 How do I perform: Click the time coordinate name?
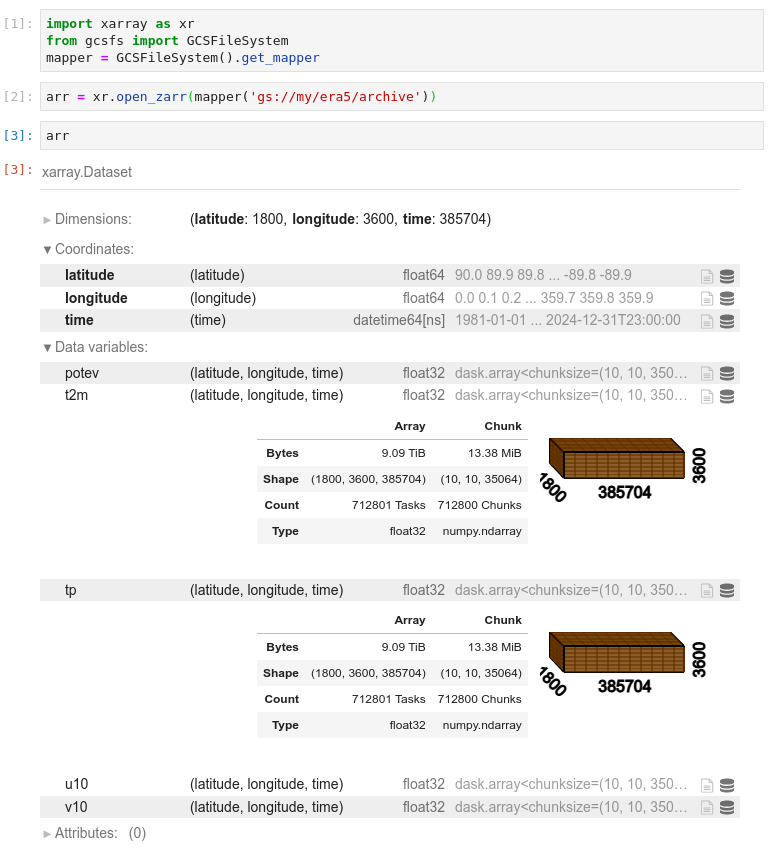(x=79, y=320)
